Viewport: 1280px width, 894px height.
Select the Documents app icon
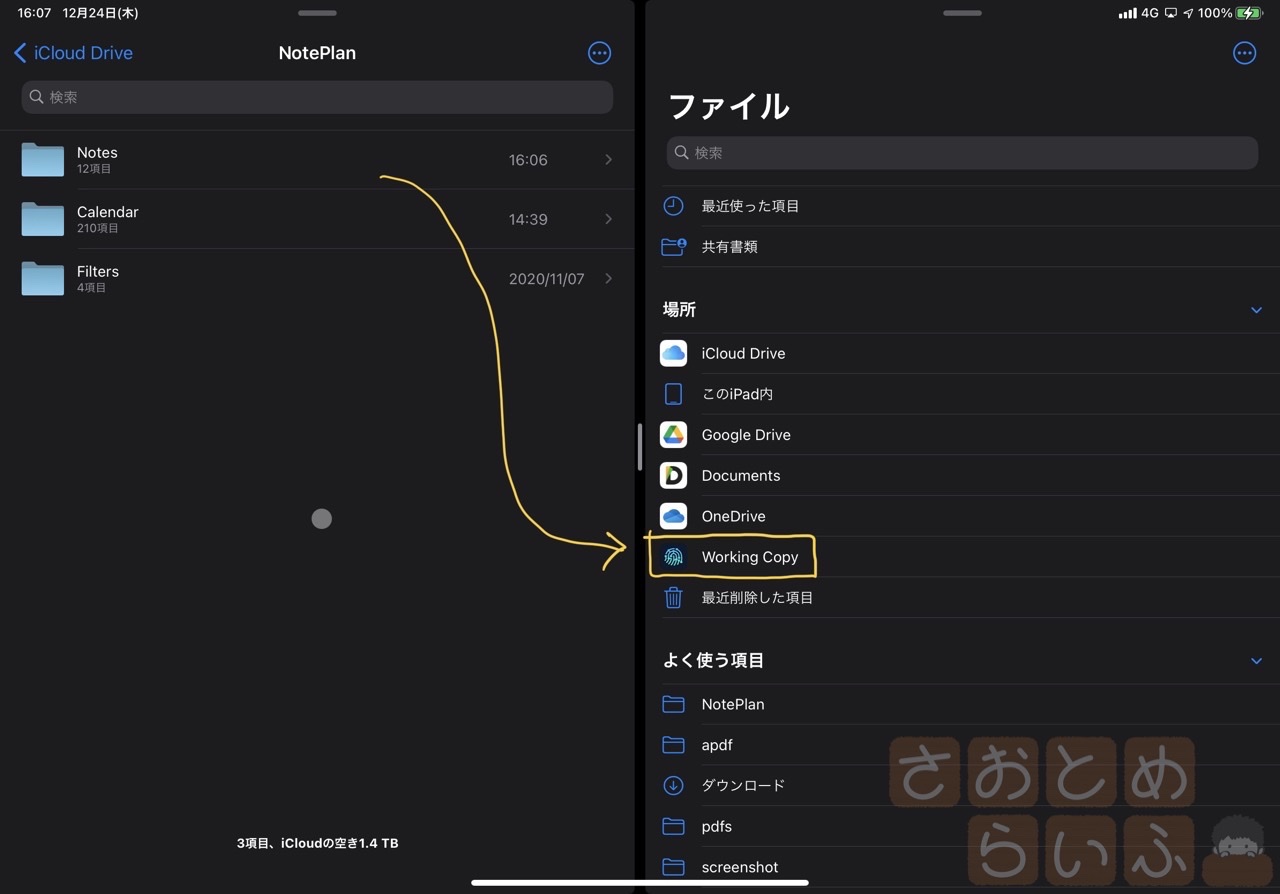tap(674, 475)
